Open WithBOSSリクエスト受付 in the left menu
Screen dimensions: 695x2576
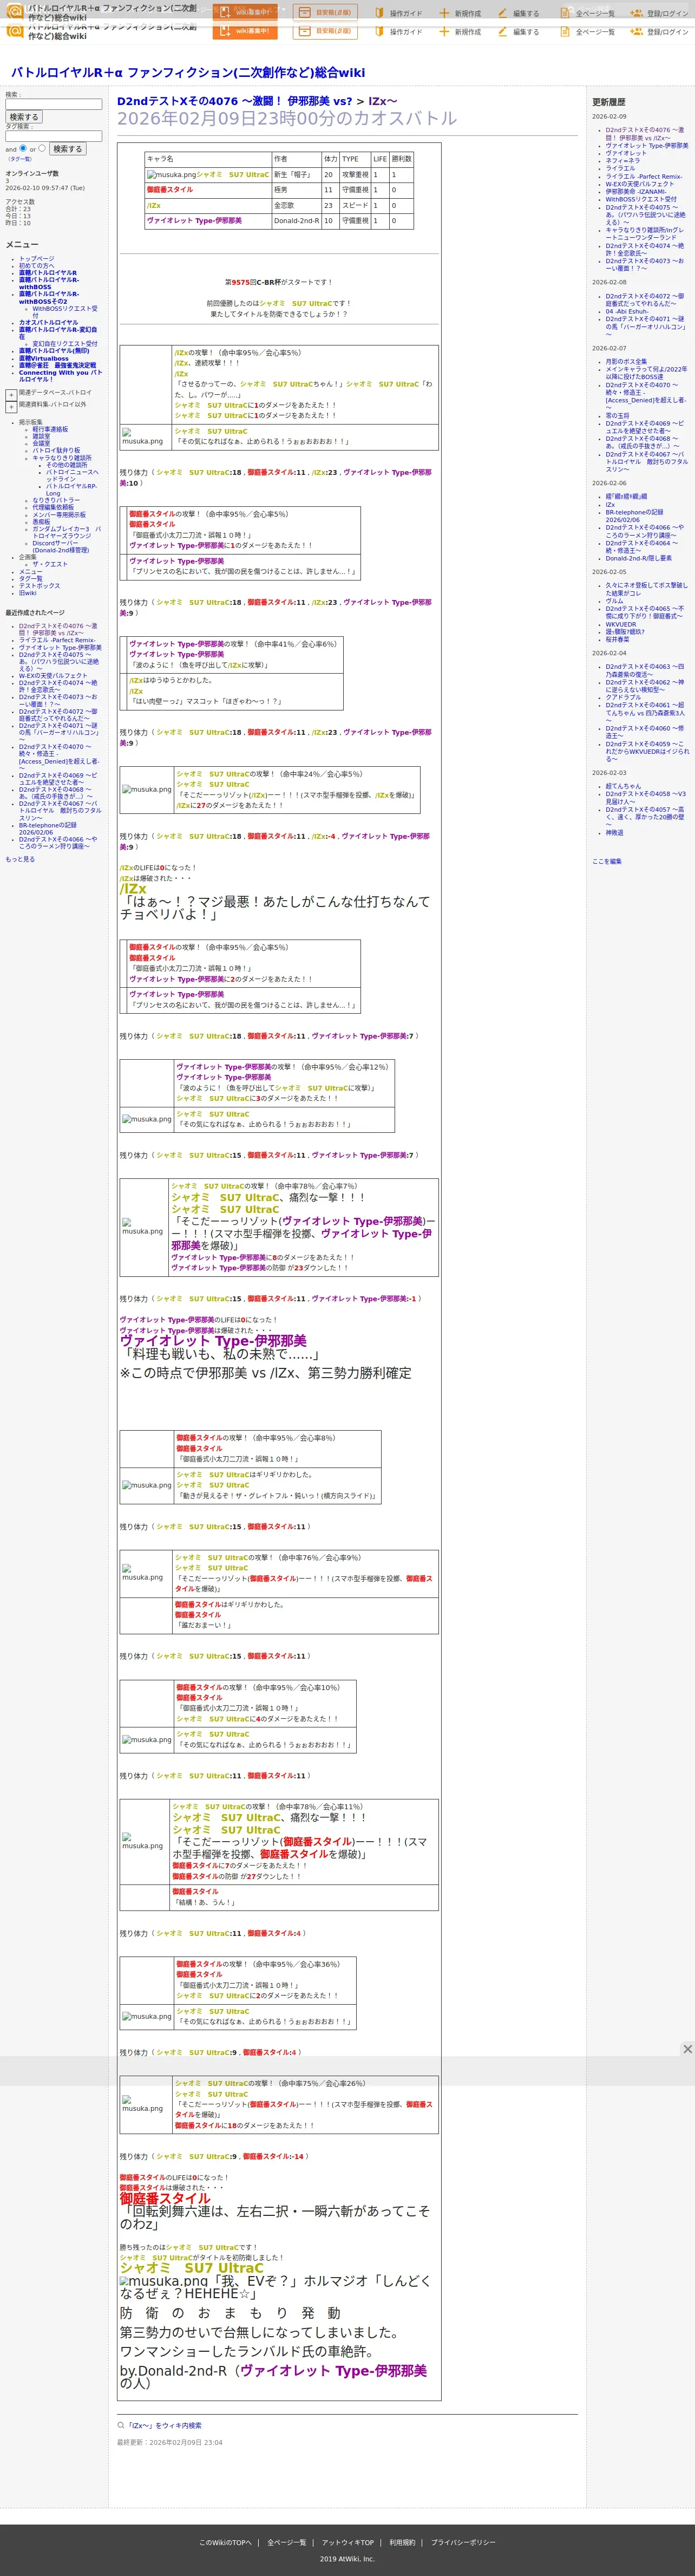[x=65, y=312]
